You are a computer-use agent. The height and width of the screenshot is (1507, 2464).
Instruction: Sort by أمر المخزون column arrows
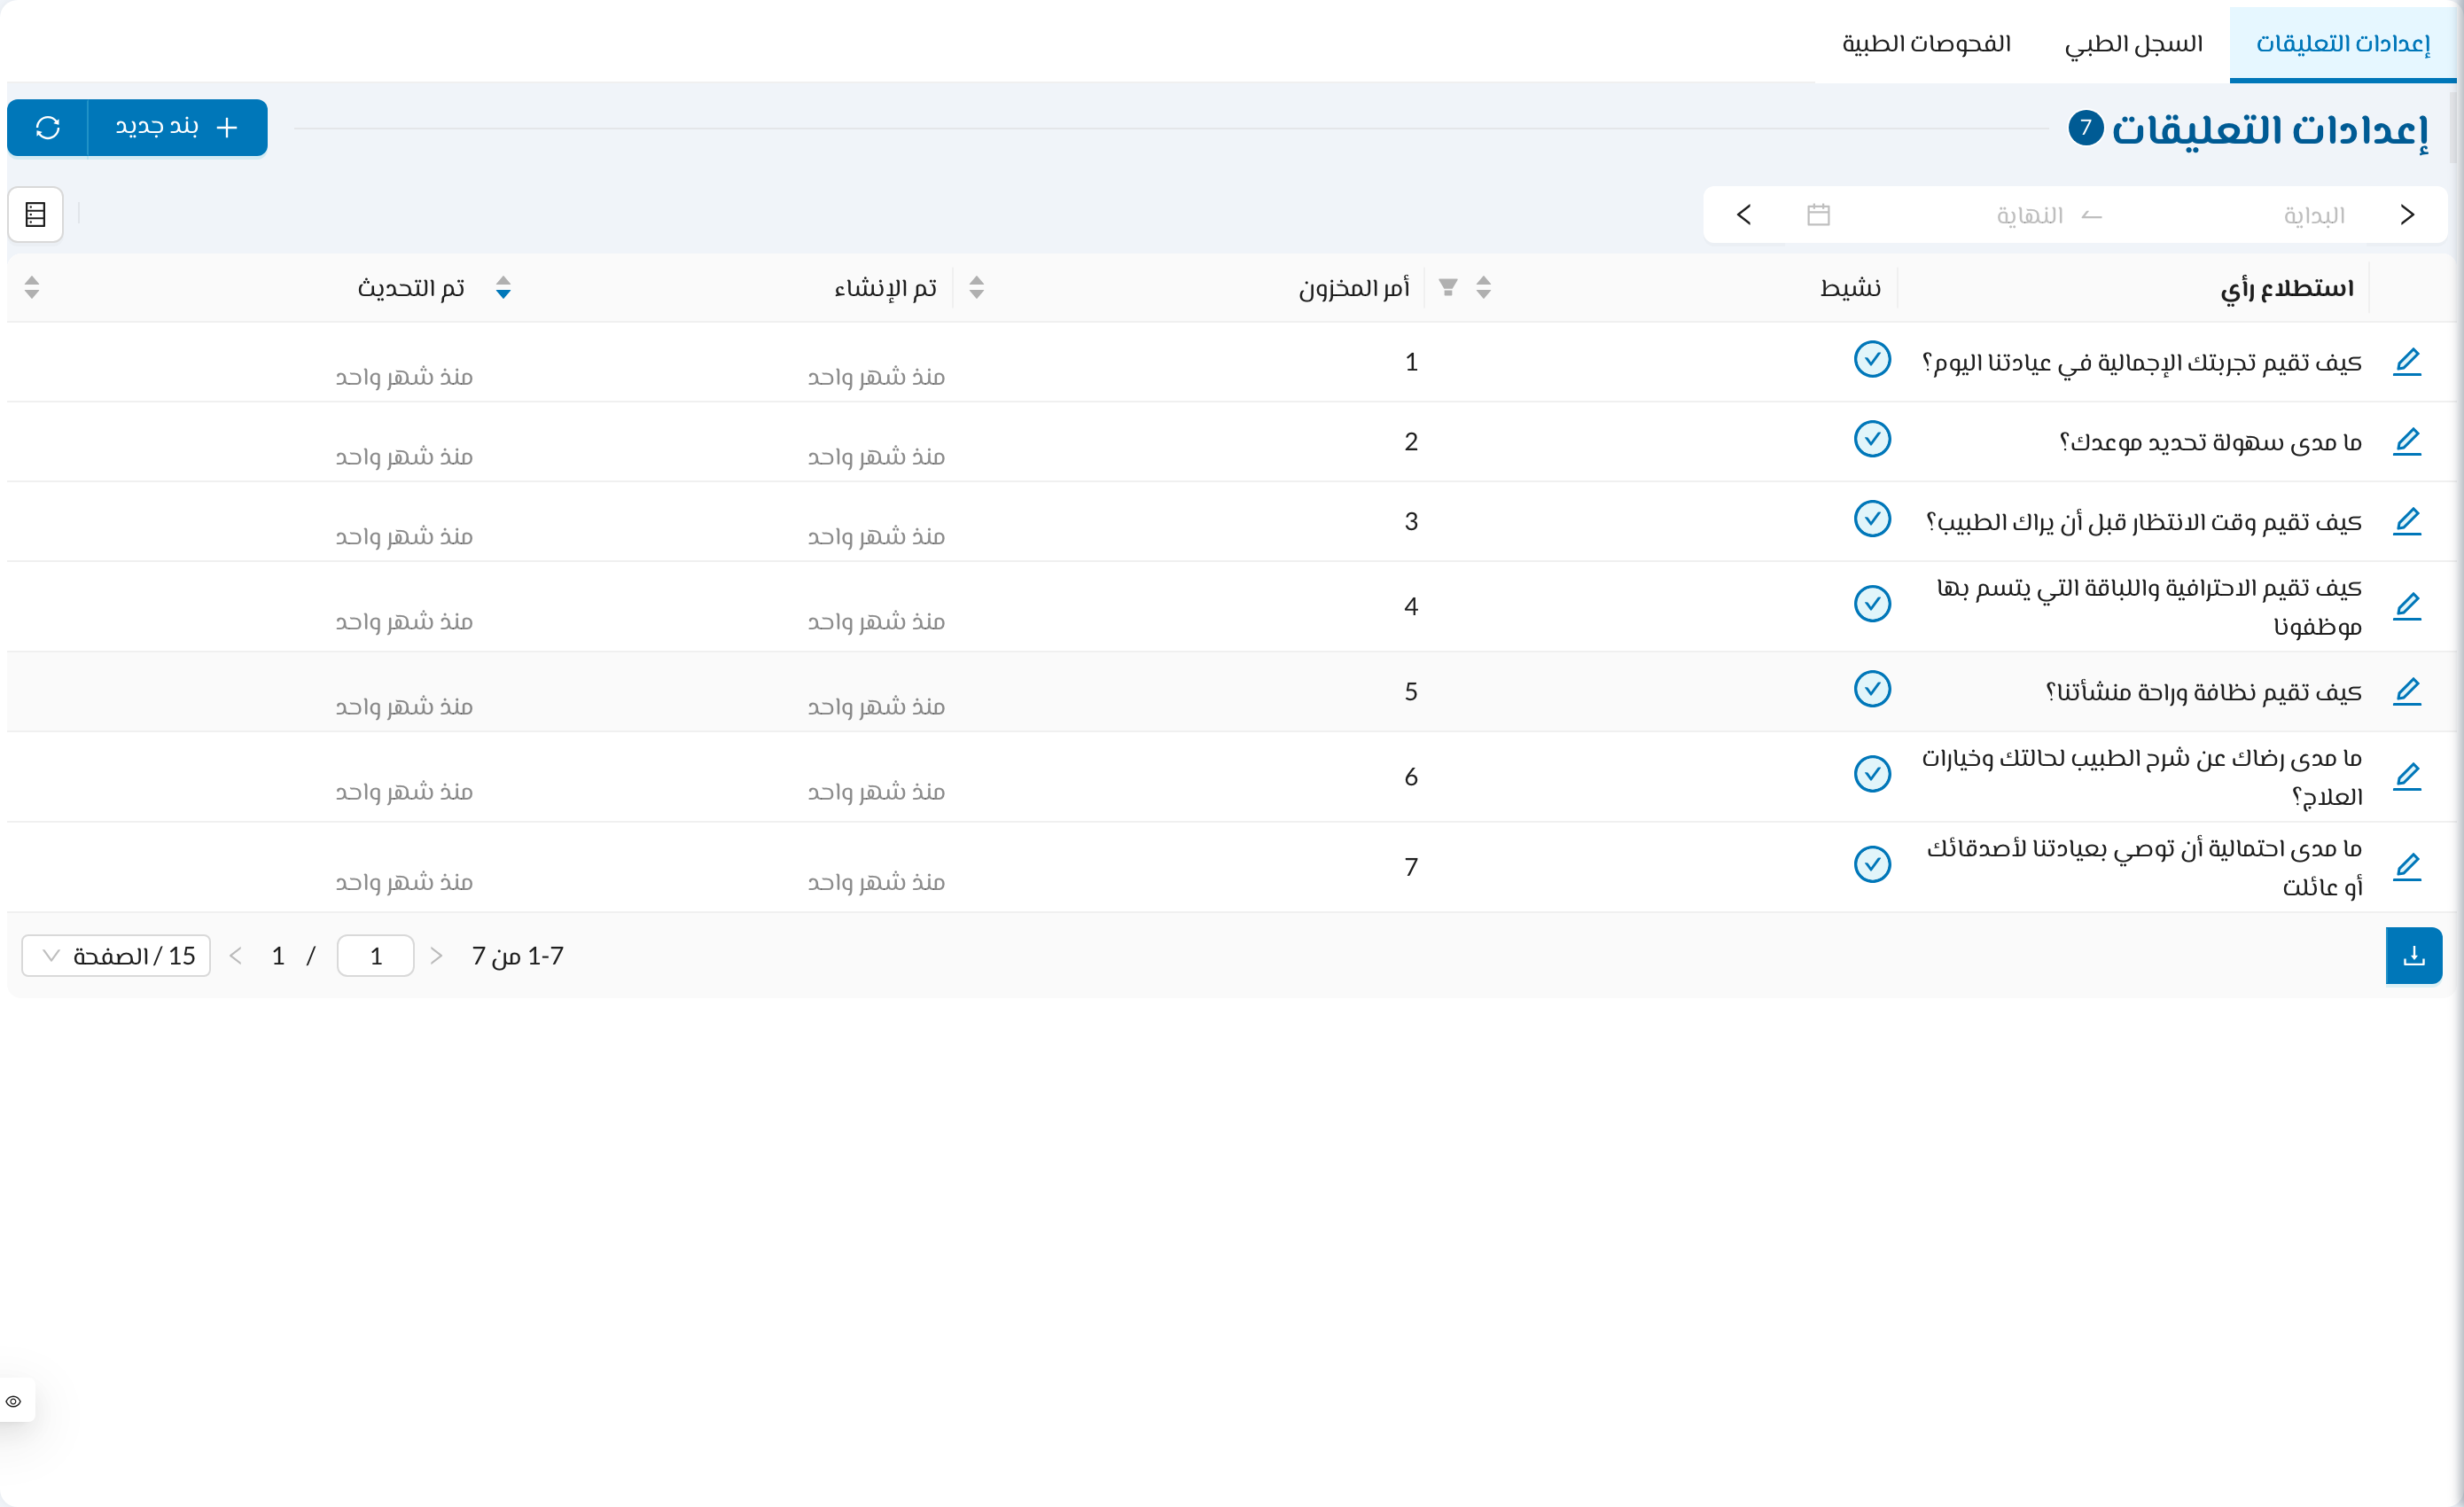tap(1483, 288)
